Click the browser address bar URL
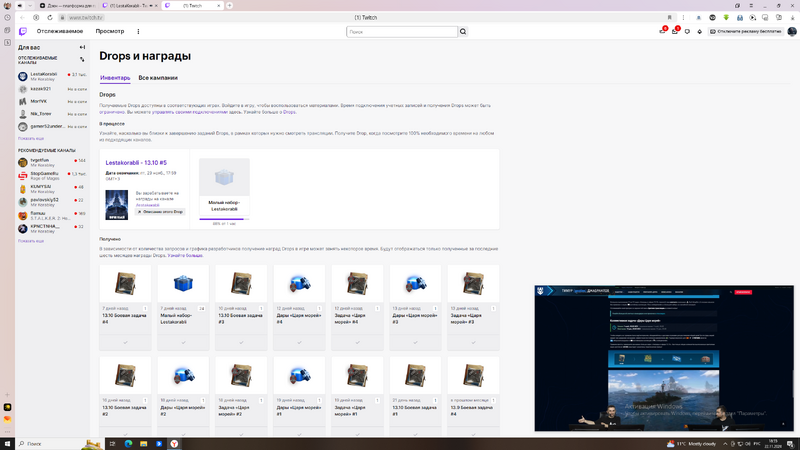The image size is (800, 450). pos(86,17)
